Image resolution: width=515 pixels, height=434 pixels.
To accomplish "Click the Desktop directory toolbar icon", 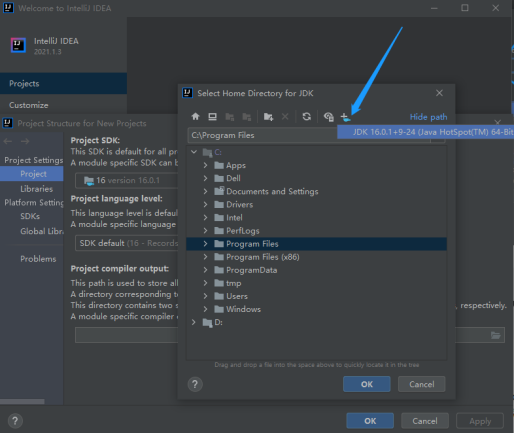I will [212, 117].
